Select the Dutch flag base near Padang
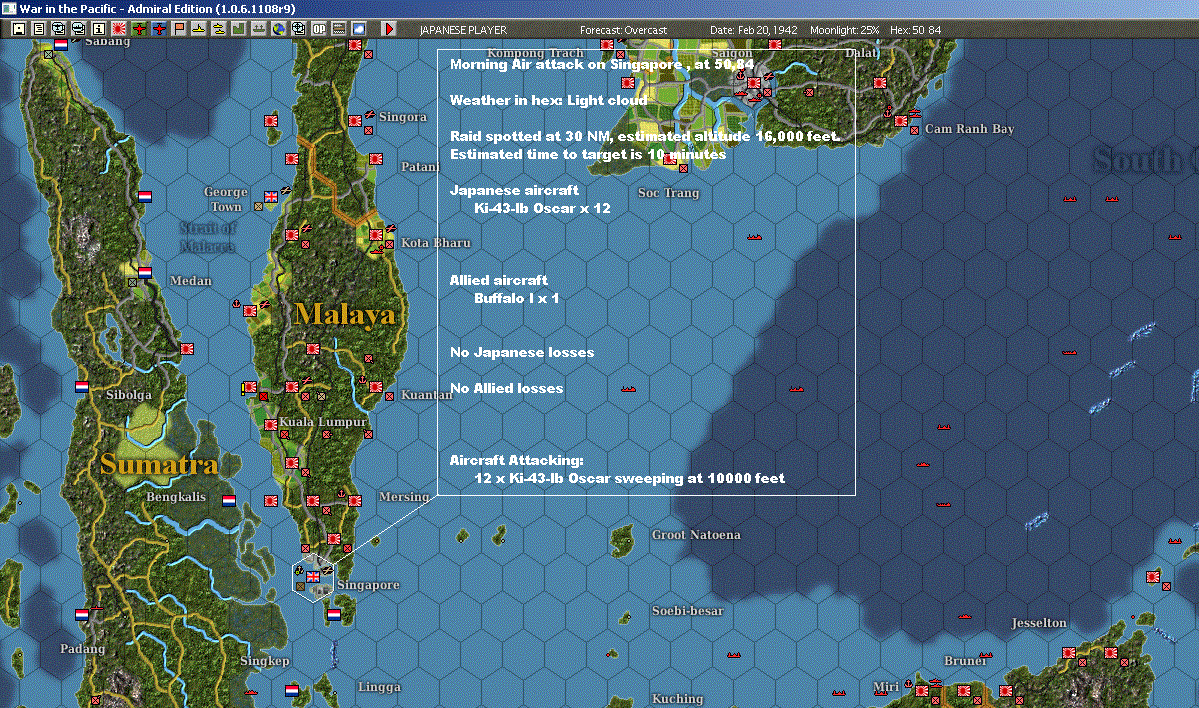 pyautogui.click(x=82, y=615)
